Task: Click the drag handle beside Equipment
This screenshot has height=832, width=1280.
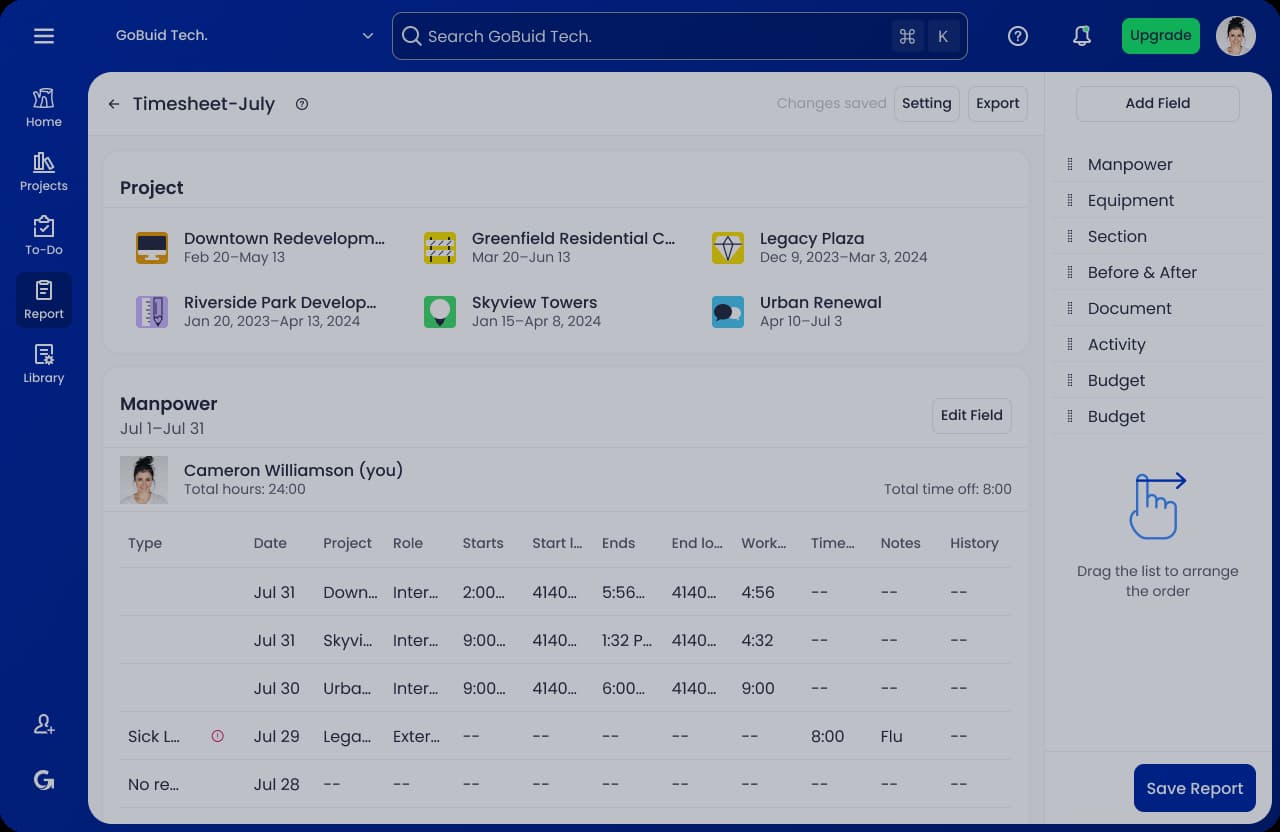Action: pos(1070,200)
